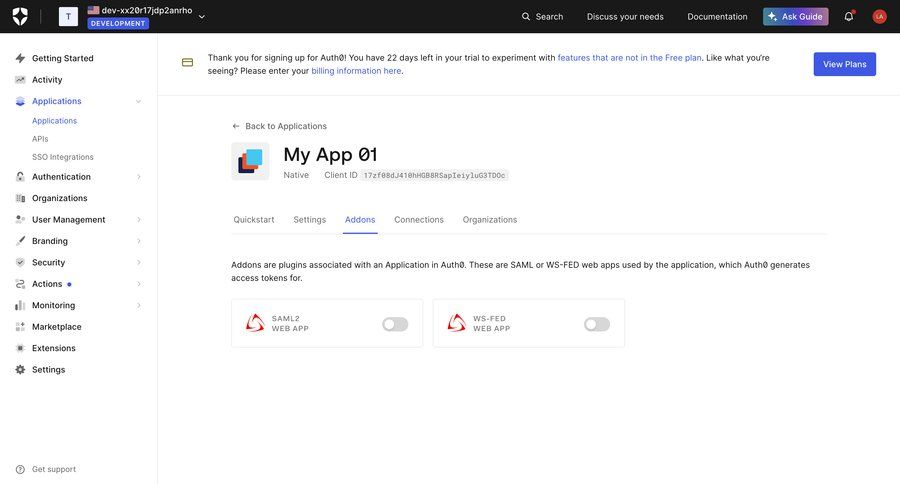Open the Documentation link
This screenshot has width=900, height=484.
pyautogui.click(x=717, y=17)
